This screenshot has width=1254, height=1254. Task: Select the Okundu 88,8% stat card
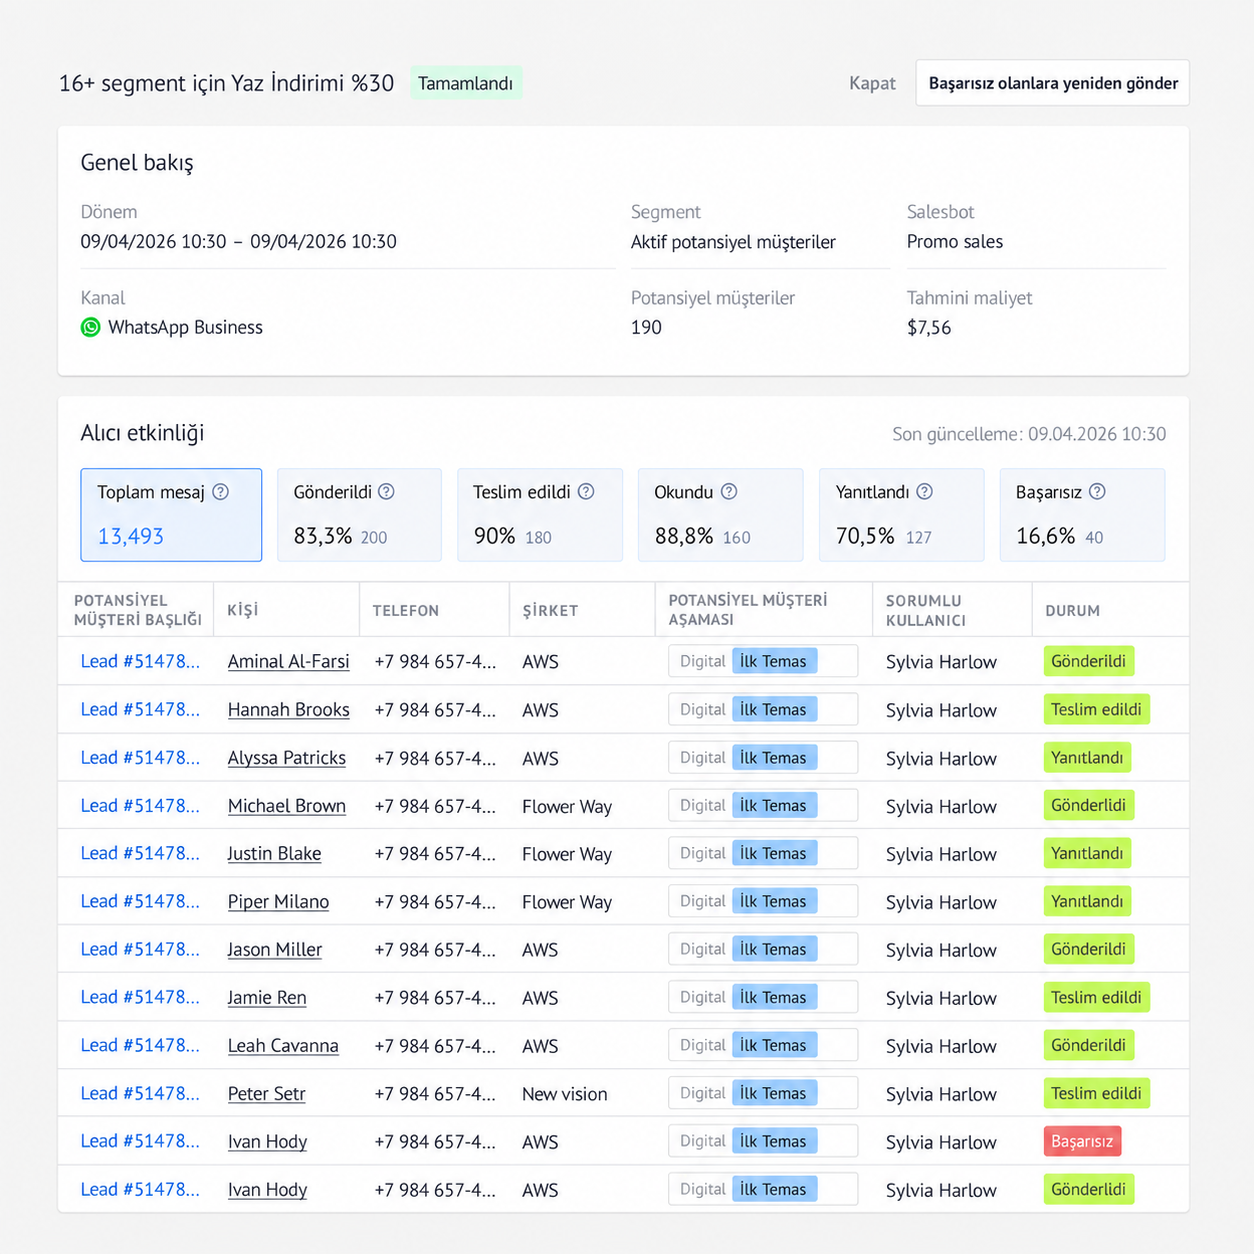[721, 515]
